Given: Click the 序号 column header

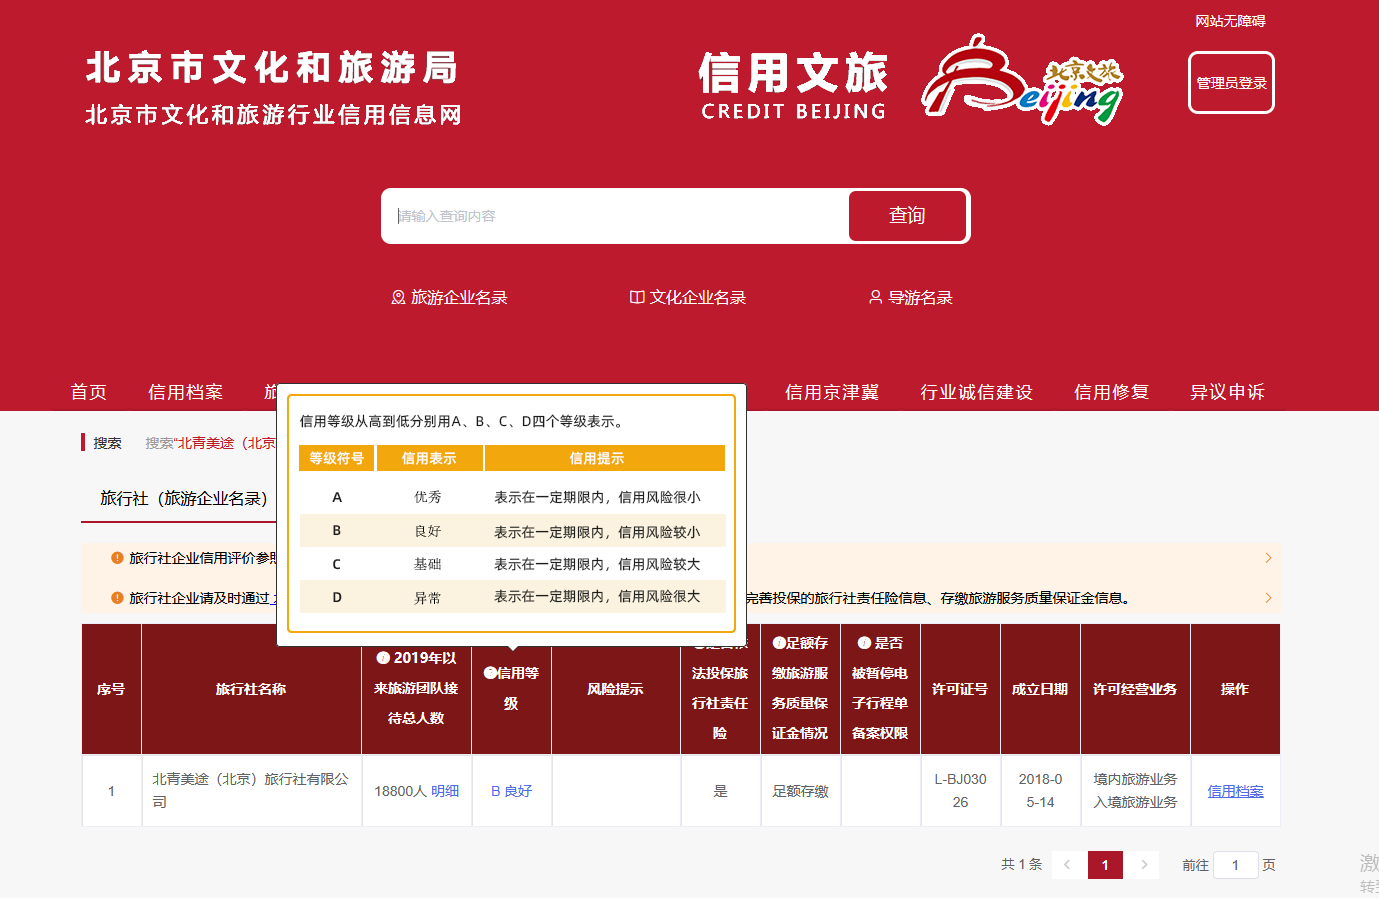Looking at the screenshot, I should [111, 689].
